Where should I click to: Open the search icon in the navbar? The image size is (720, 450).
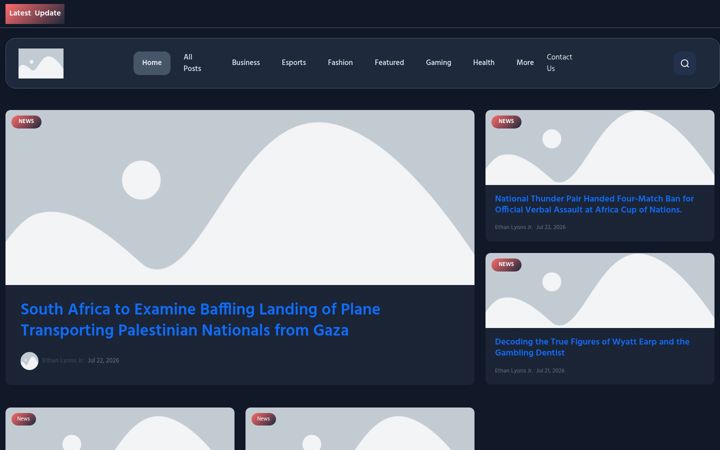click(684, 63)
